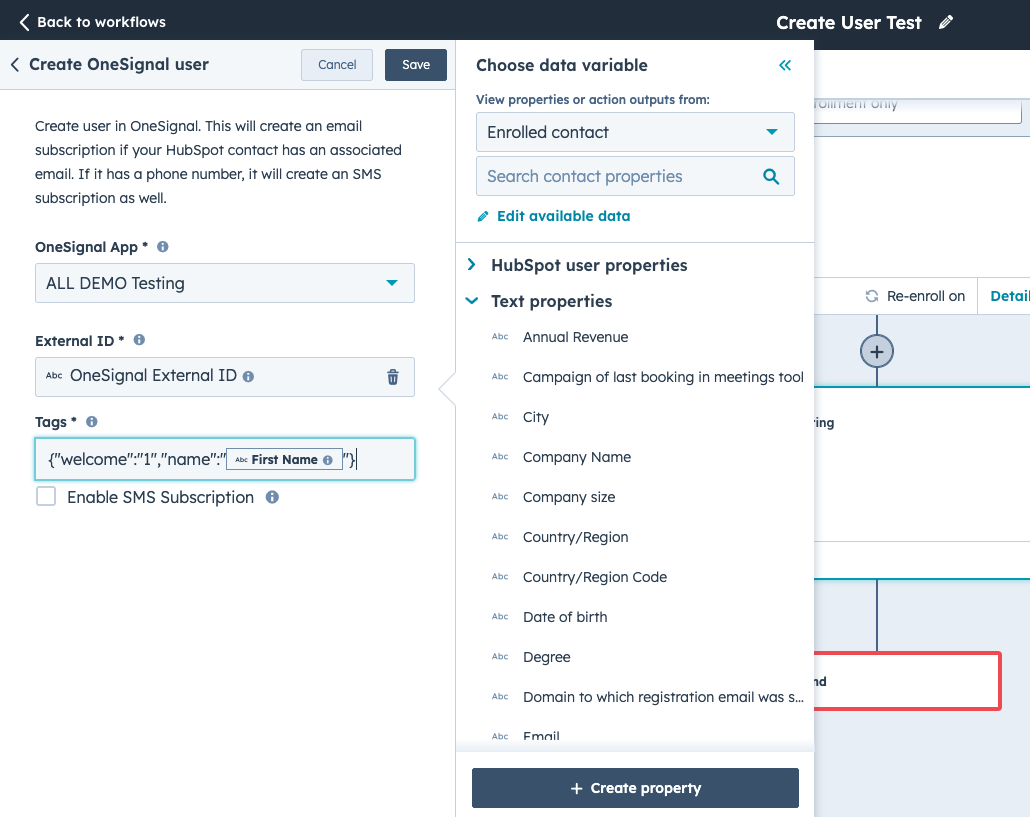Click pencil icon beside Edit available data
The height and width of the screenshot is (817, 1030).
click(x=483, y=216)
